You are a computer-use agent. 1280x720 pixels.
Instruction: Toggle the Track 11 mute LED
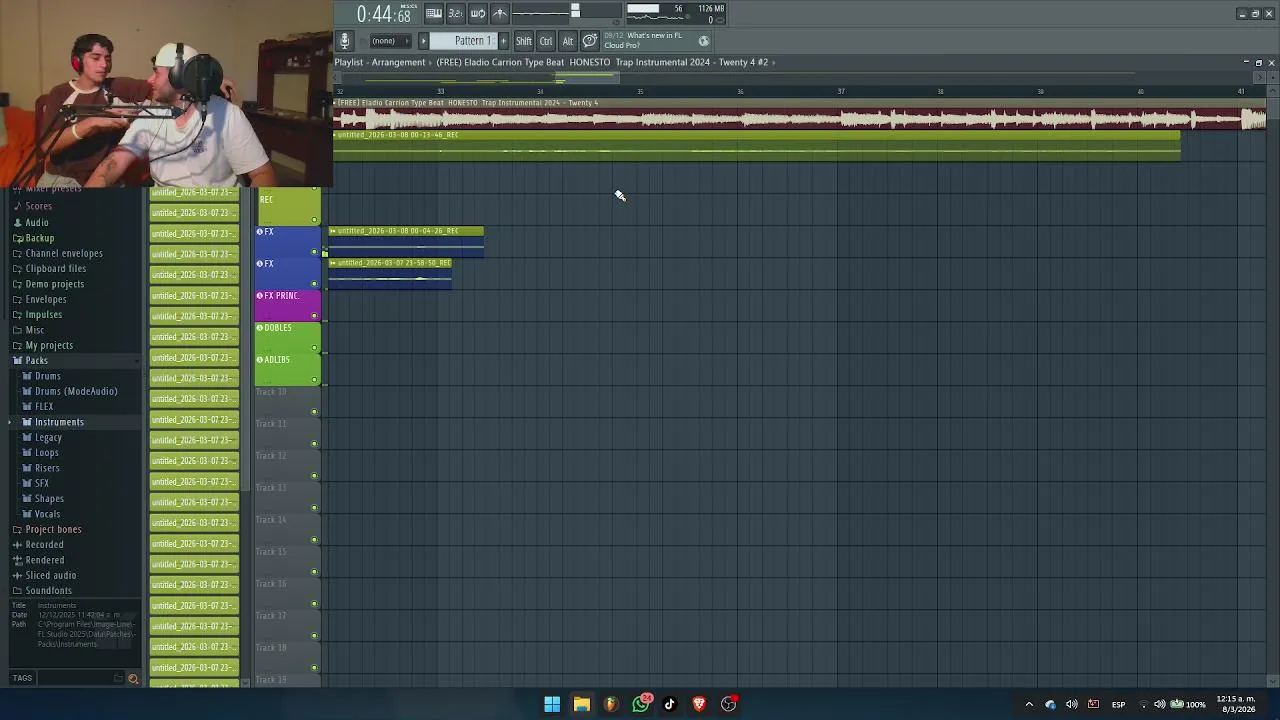(314, 444)
